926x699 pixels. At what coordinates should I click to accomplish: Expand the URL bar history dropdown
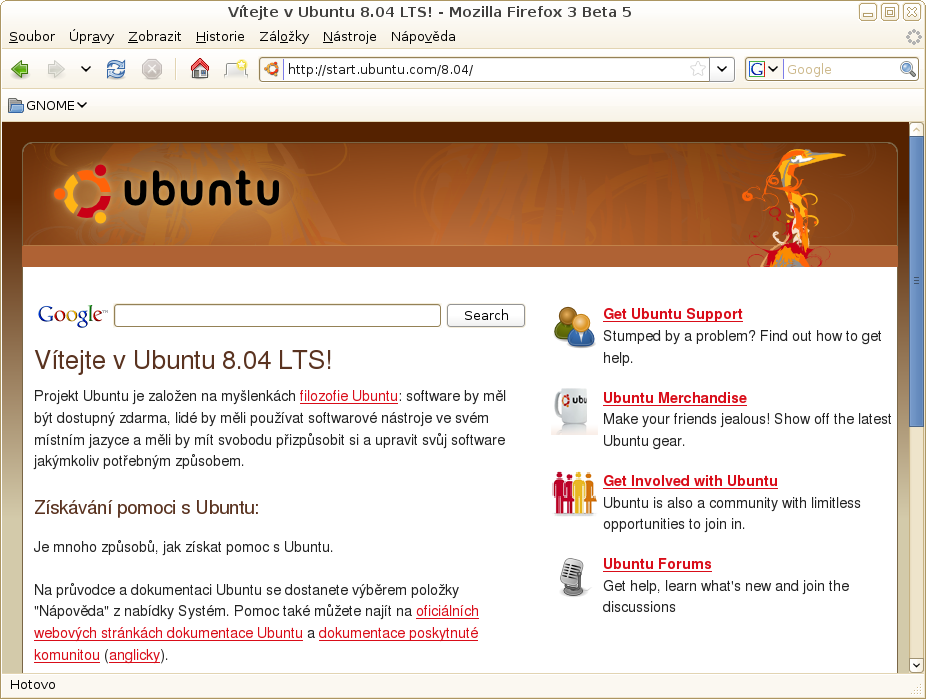722,69
